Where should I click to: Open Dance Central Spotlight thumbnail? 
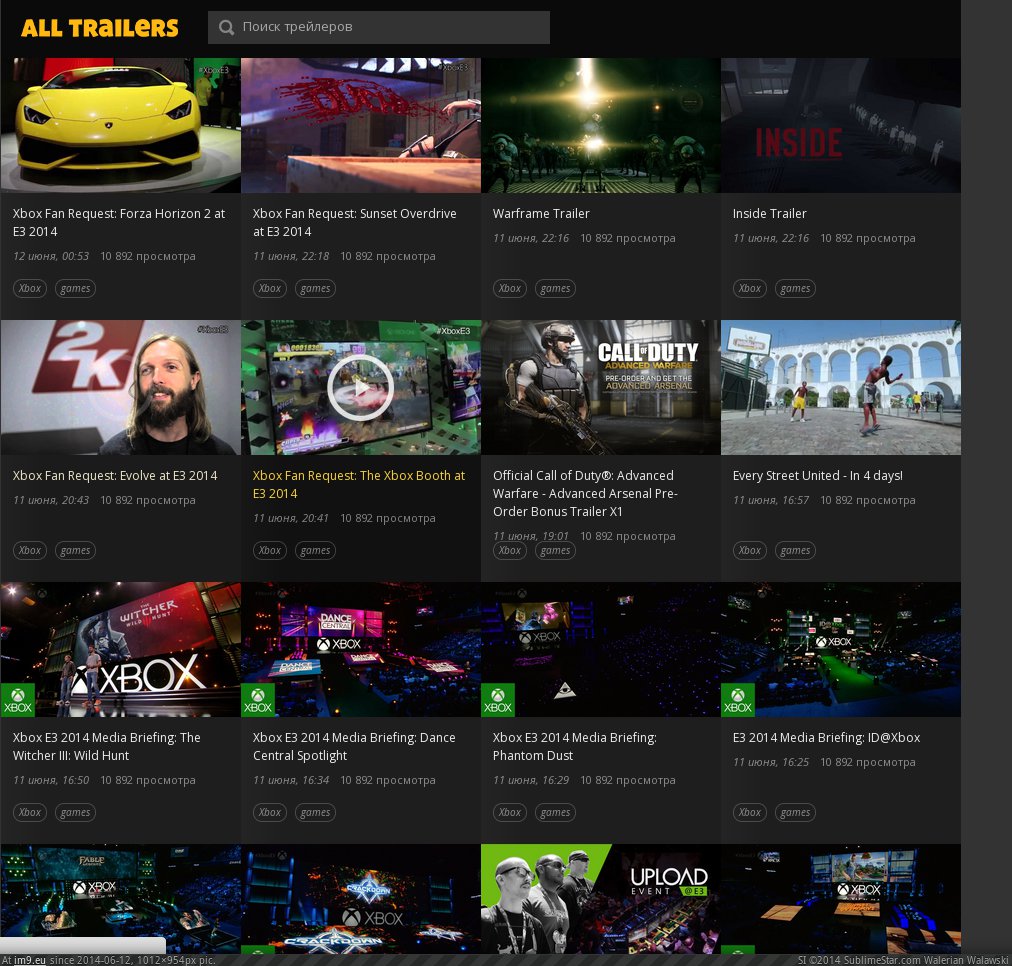click(x=361, y=649)
